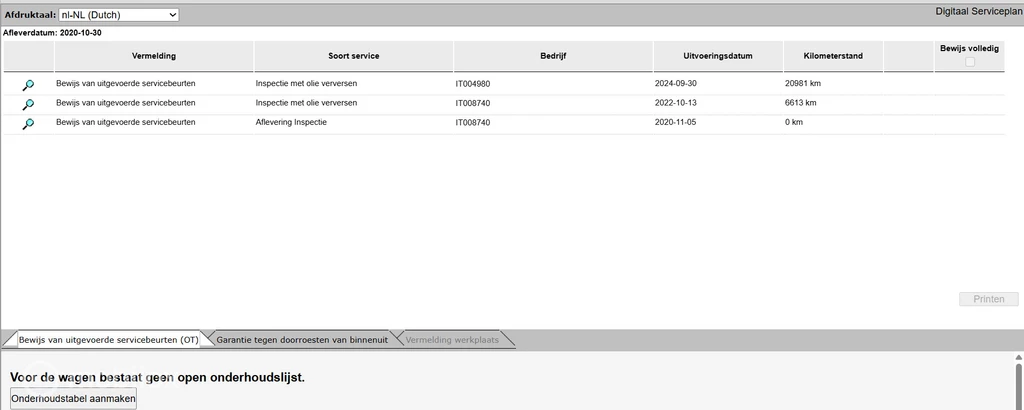Click the Soort service column header
This screenshot has height=410, width=1024.
pos(353,56)
